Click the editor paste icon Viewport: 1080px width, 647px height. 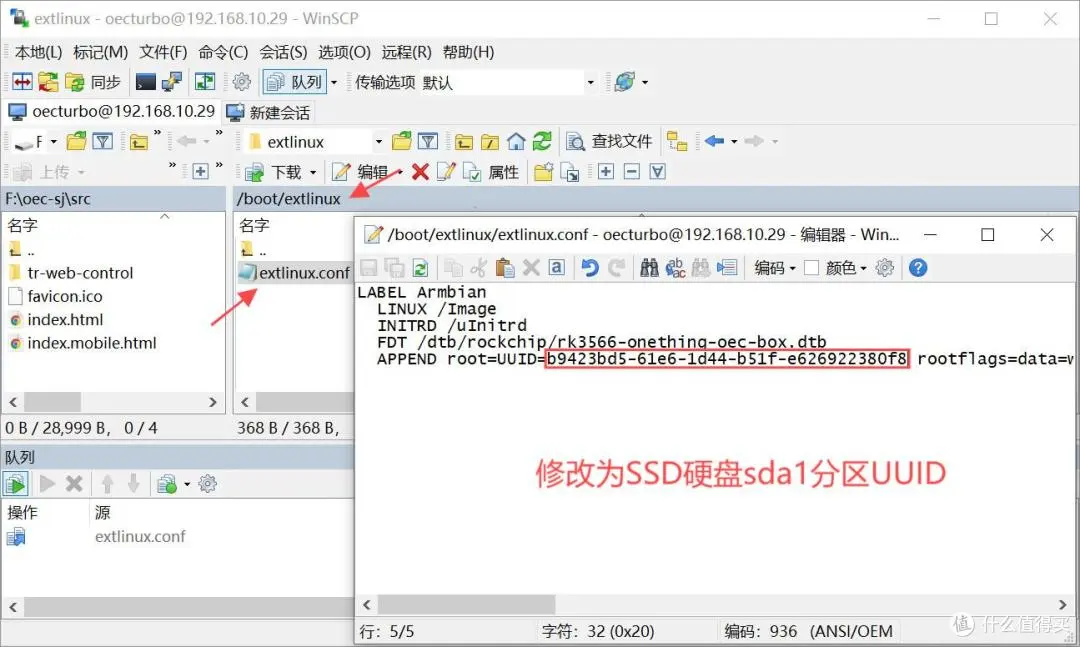coord(505,267)
